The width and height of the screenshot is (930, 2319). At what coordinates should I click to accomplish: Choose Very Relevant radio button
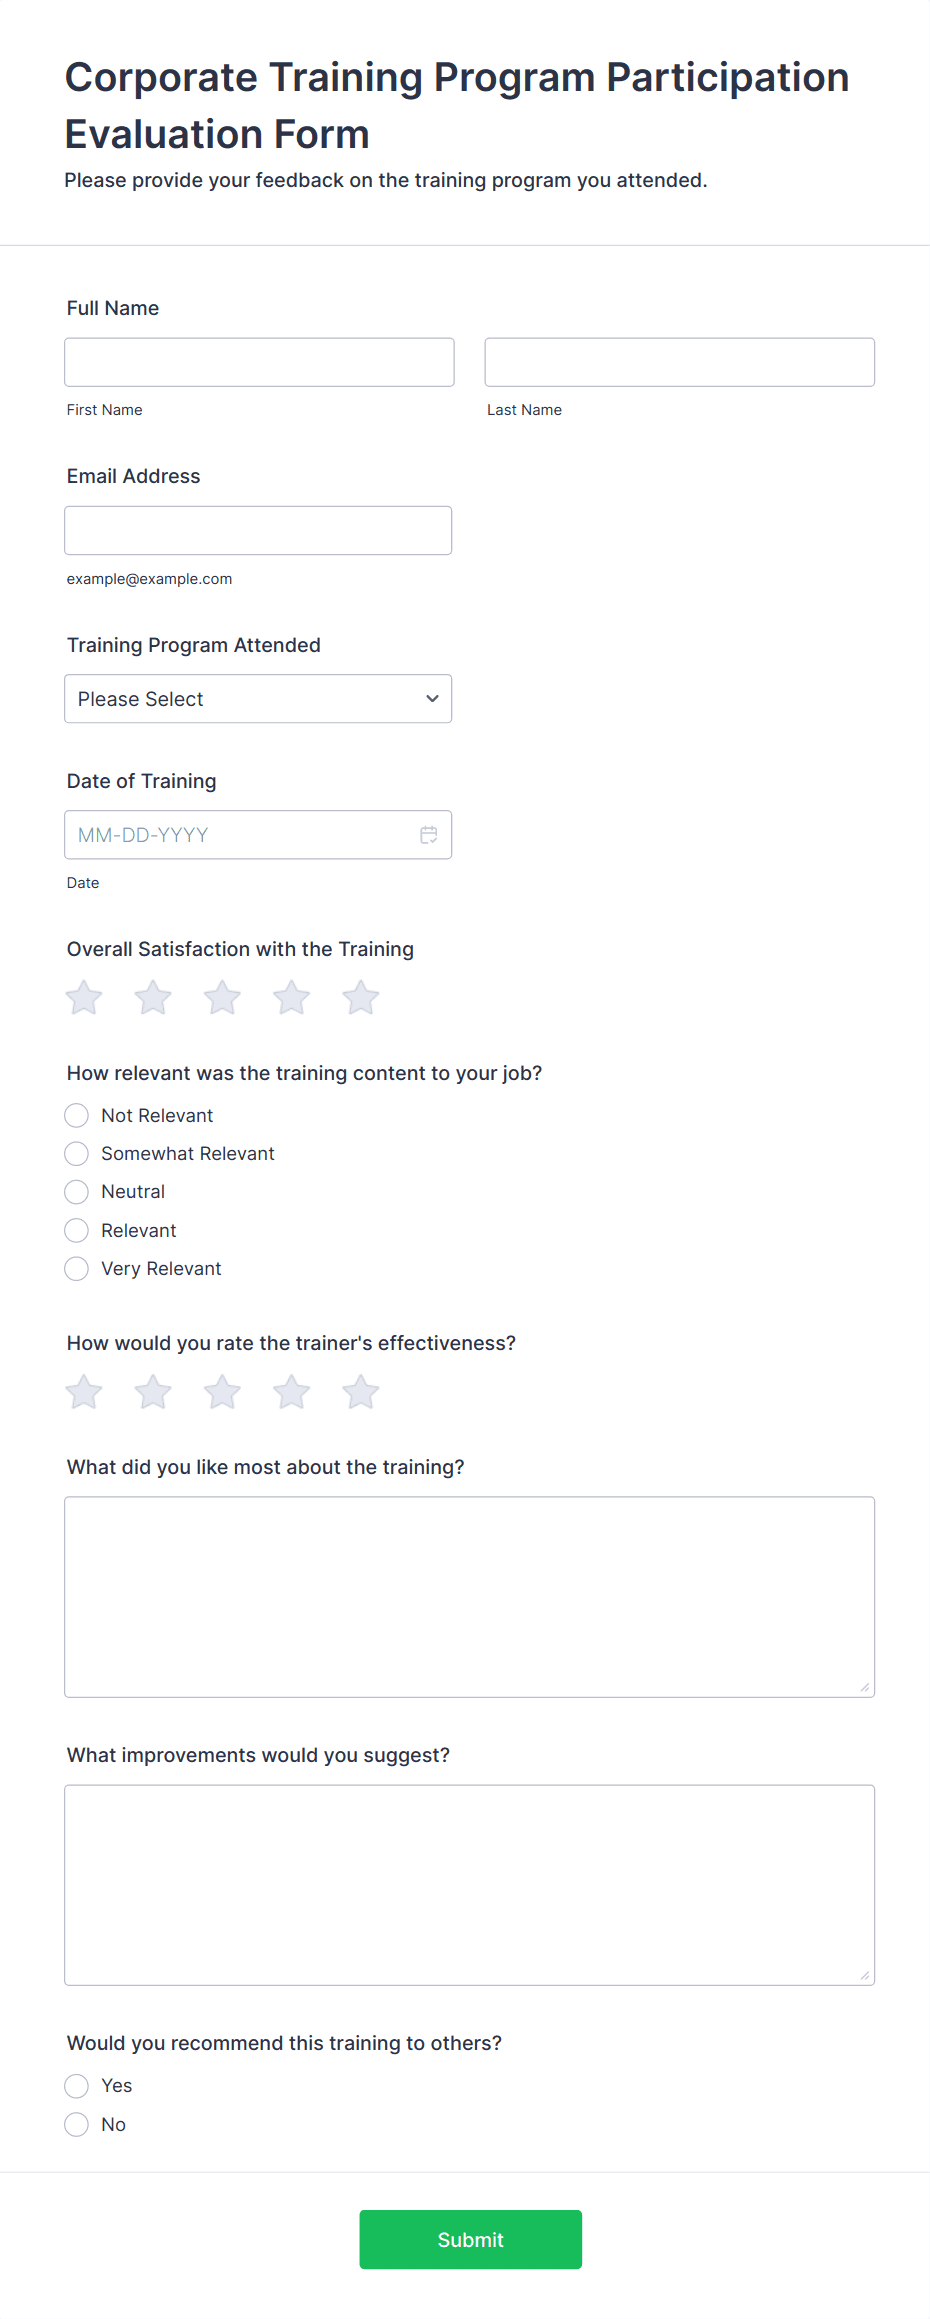click(x=77, y=1269)
